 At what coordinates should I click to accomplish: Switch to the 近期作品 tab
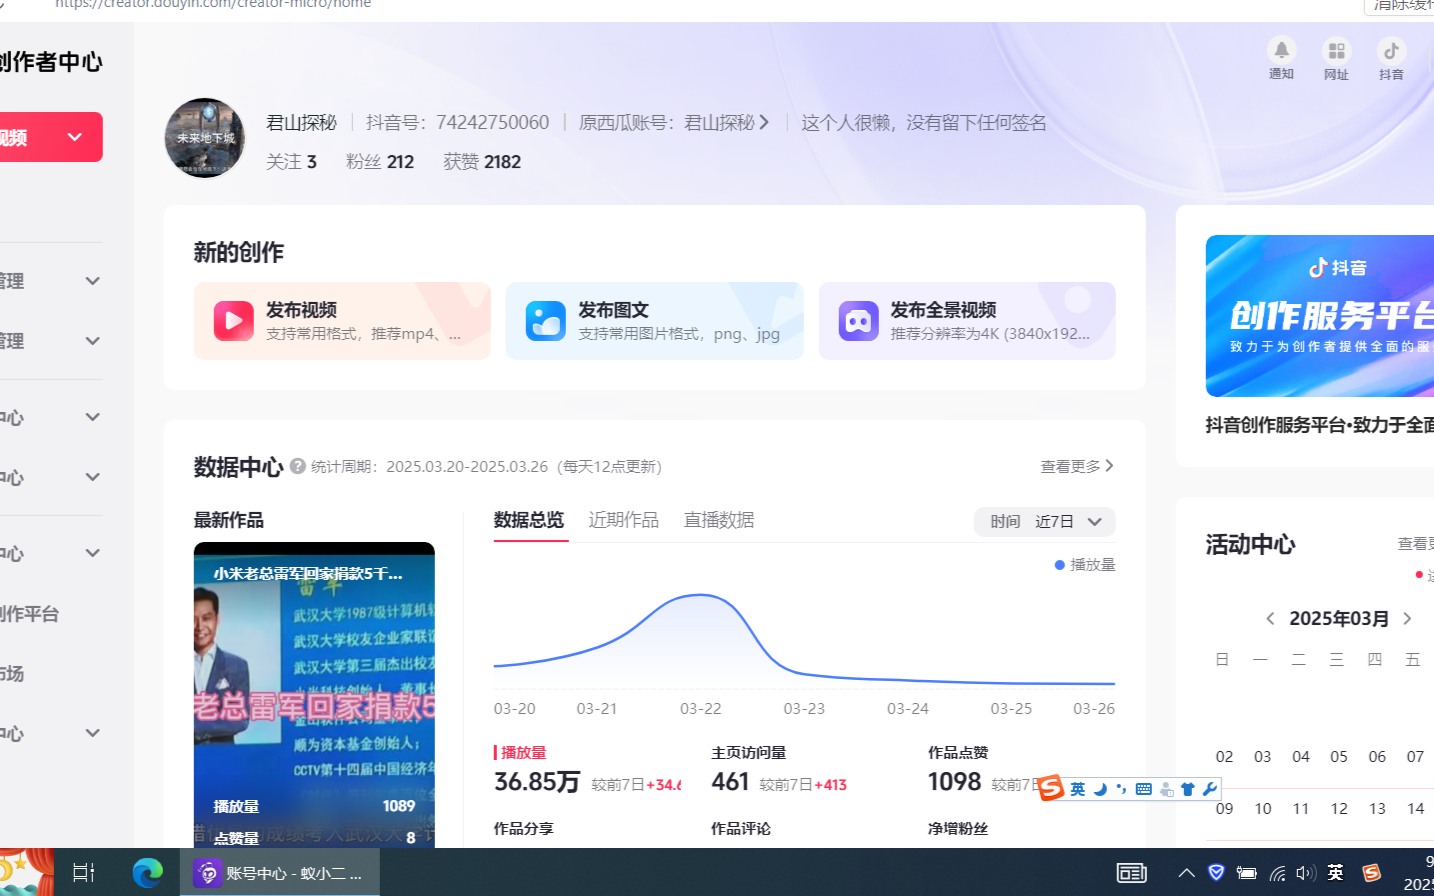coord(623,520)
